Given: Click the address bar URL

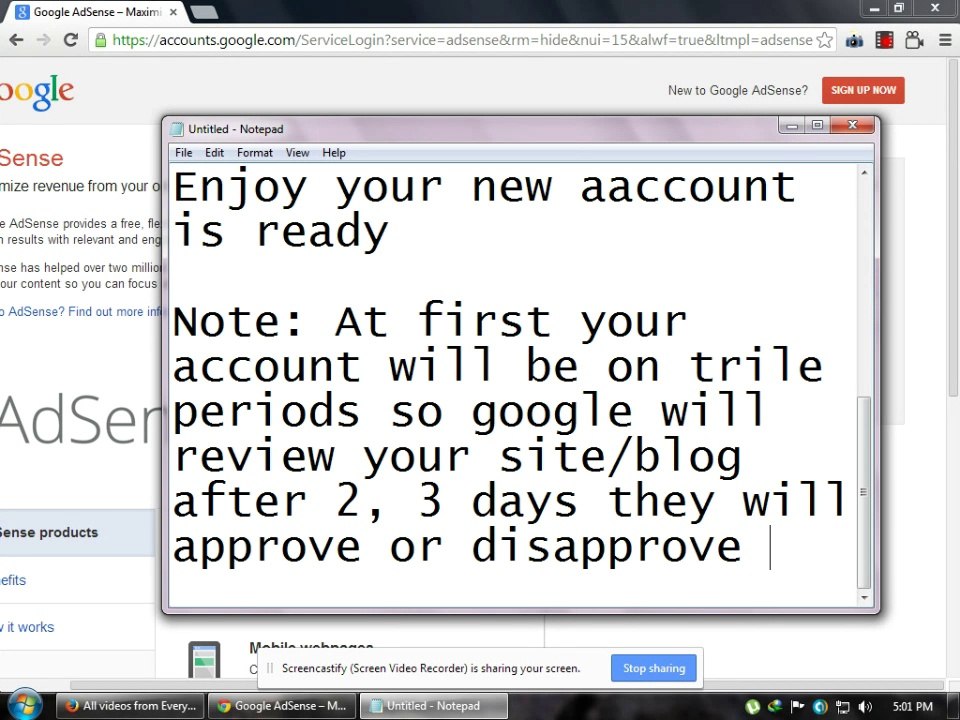Looking at the screenshot, I should 462,40.
